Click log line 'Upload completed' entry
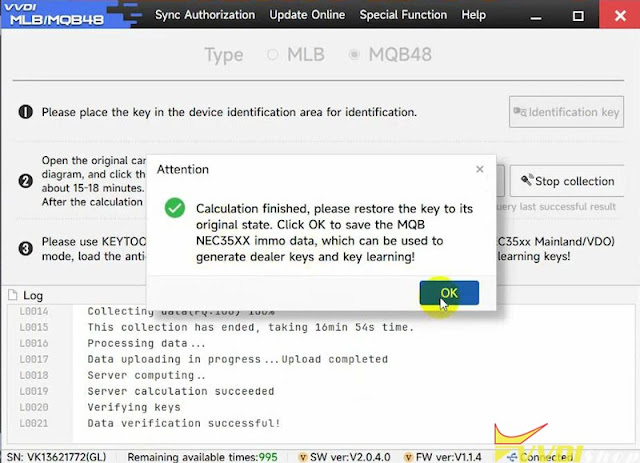 tap(238, 359)
